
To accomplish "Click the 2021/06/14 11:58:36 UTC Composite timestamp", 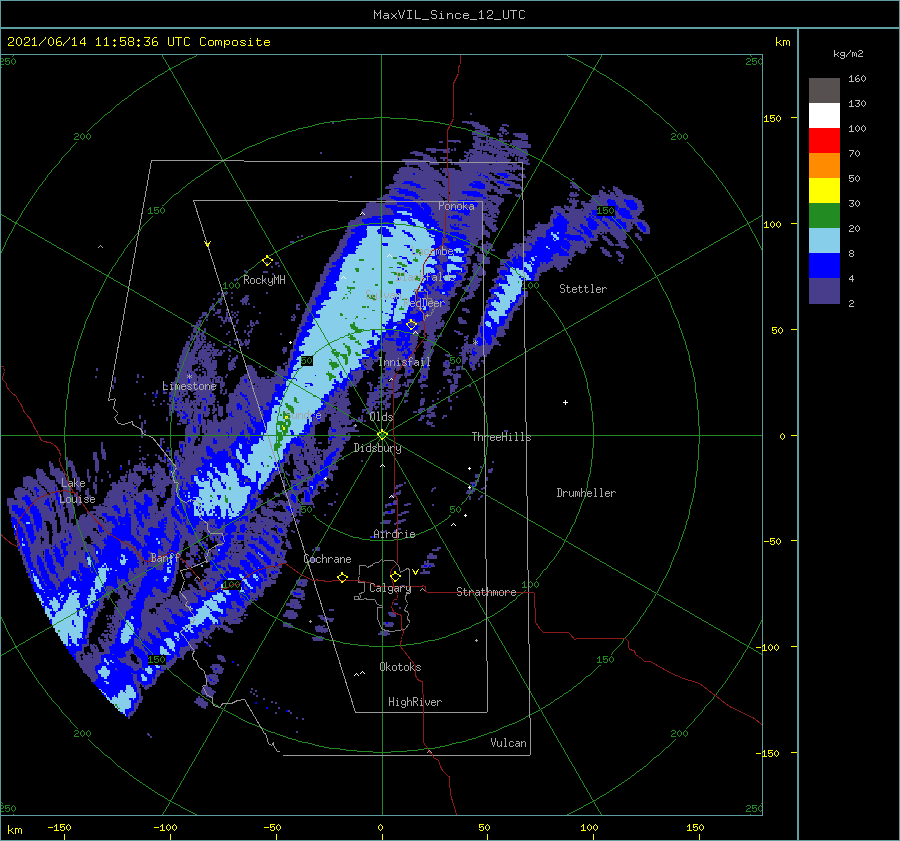I will pos(138,42).
